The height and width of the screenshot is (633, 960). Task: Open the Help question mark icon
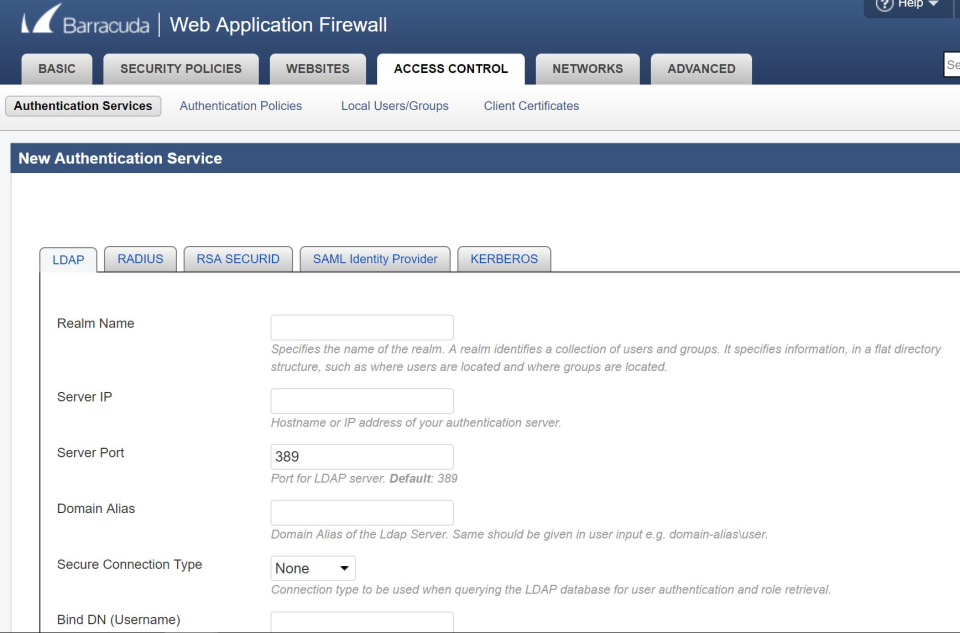coord(885,5)
